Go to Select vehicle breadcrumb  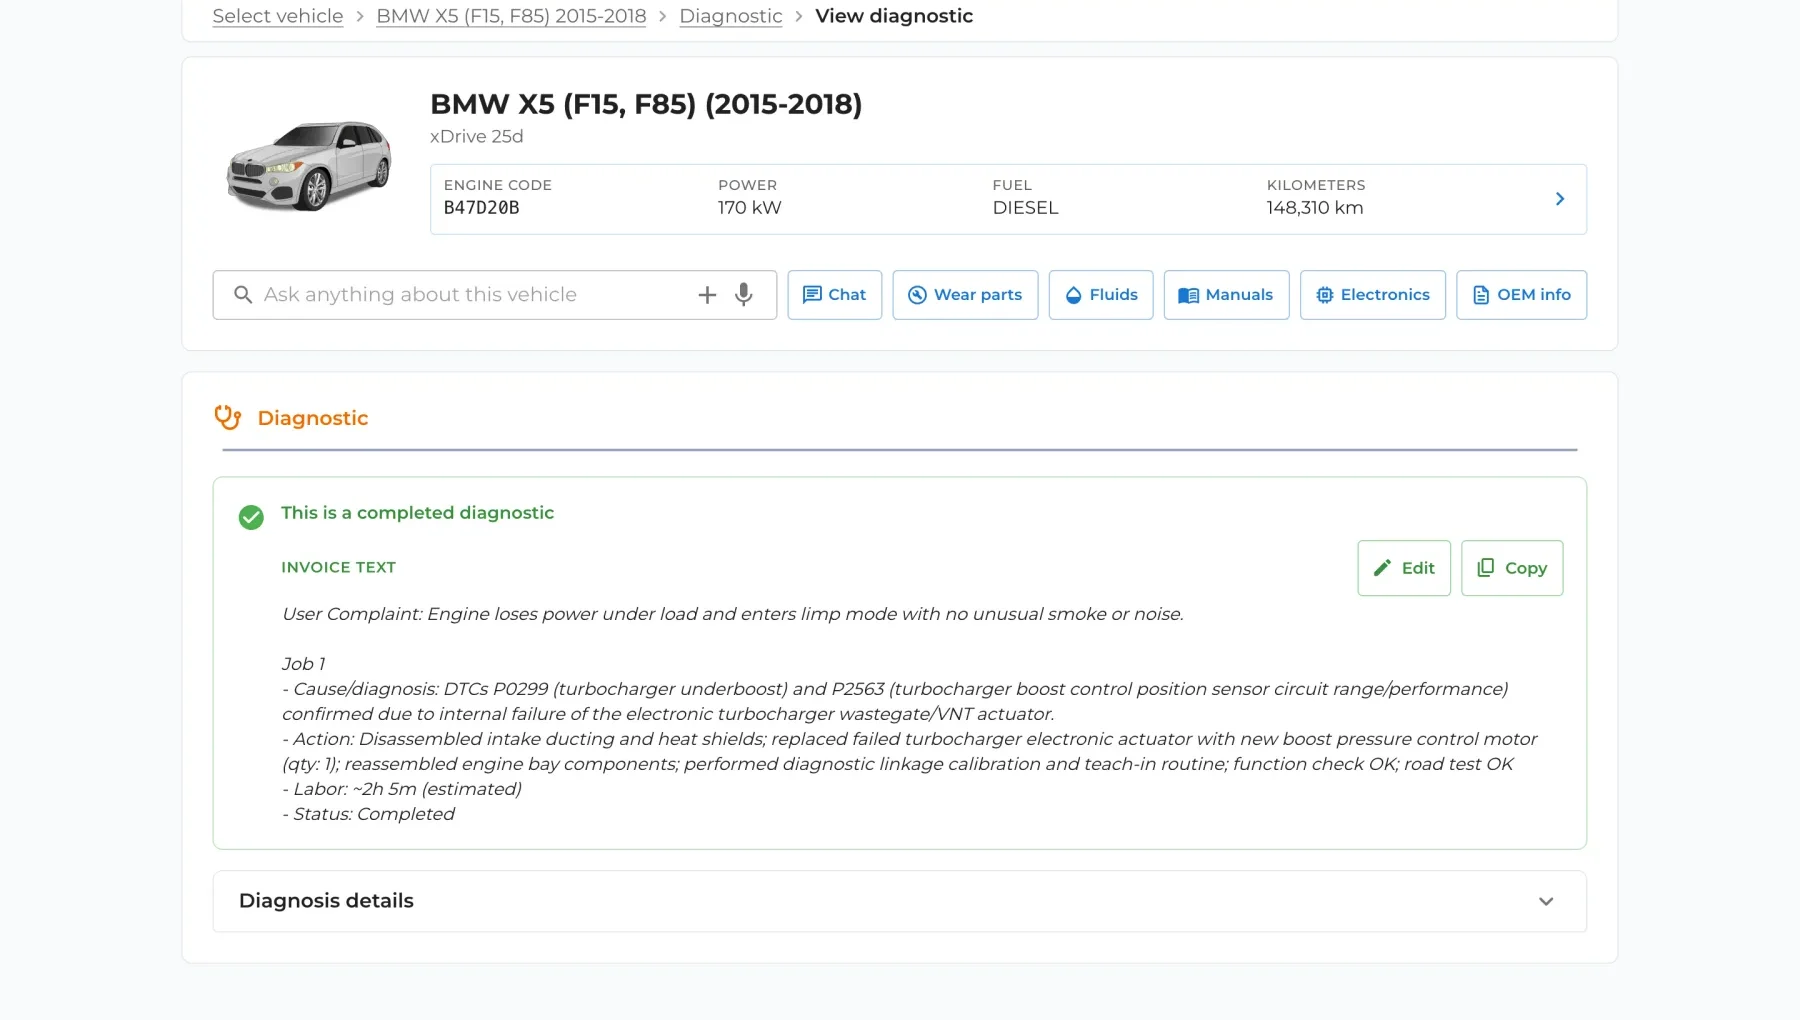pyautogui.click(x=278, y=16)
